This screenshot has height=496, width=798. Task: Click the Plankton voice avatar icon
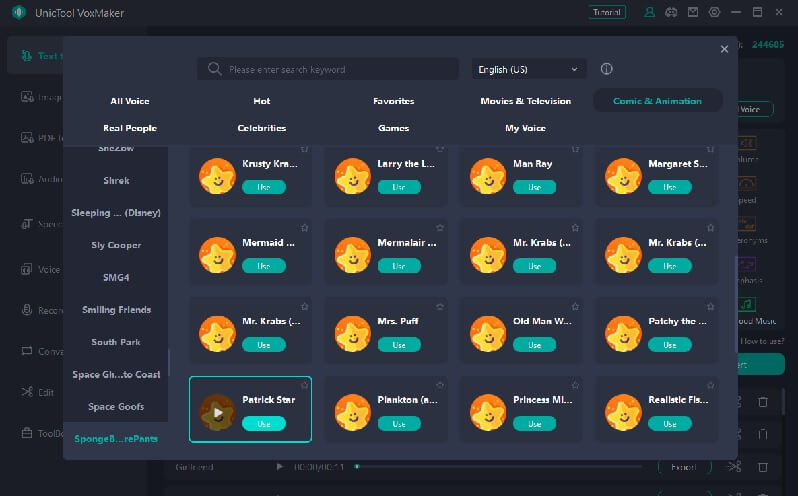[x=352, y=412]
